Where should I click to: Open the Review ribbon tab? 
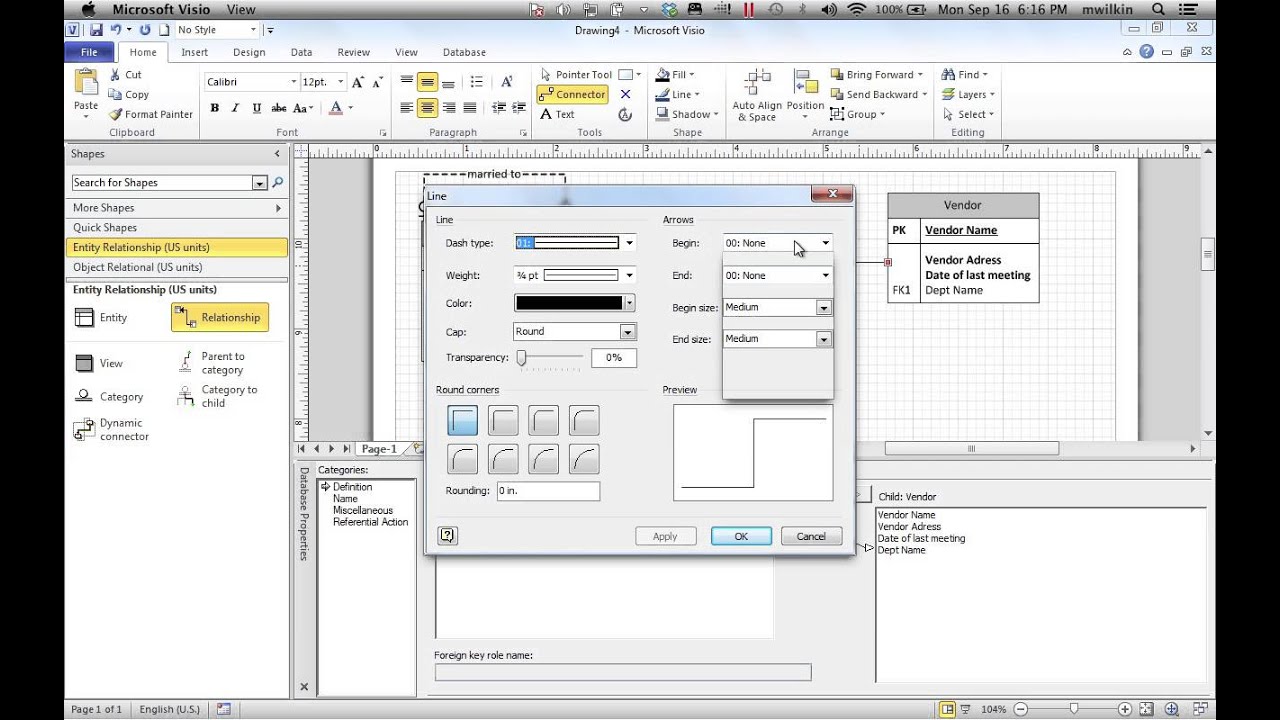(x=354, y=52)
